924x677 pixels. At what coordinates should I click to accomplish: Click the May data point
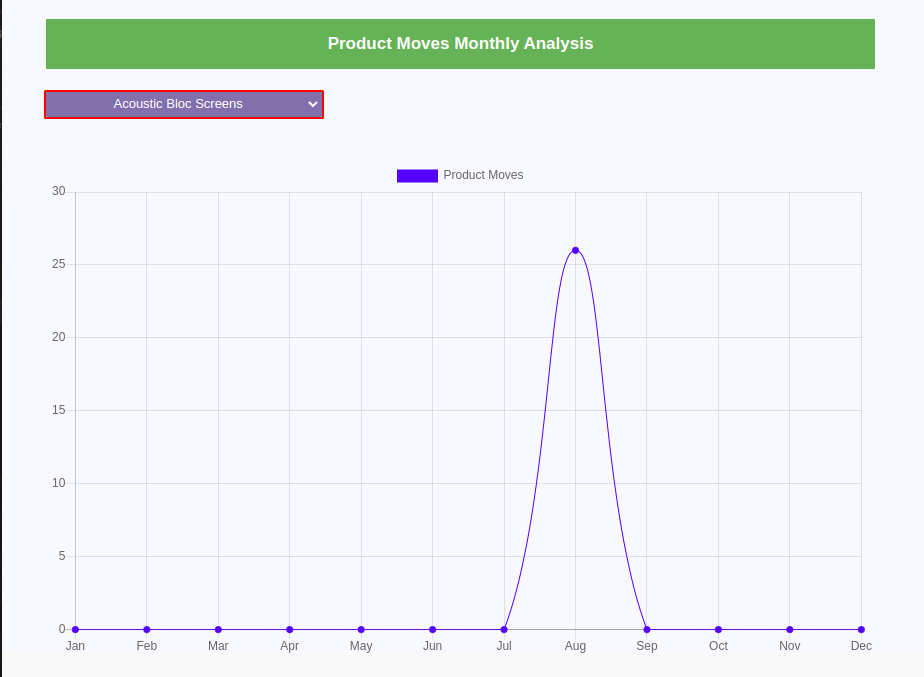(361, 629)
